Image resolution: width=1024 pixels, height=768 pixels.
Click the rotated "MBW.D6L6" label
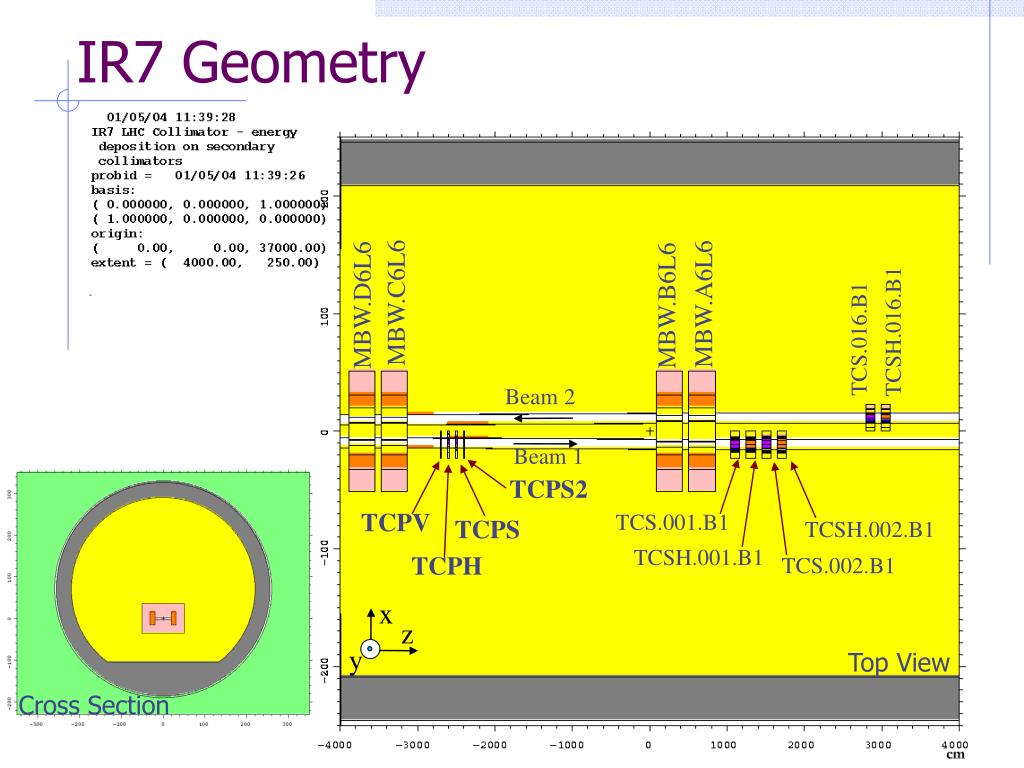coord(362,305)
